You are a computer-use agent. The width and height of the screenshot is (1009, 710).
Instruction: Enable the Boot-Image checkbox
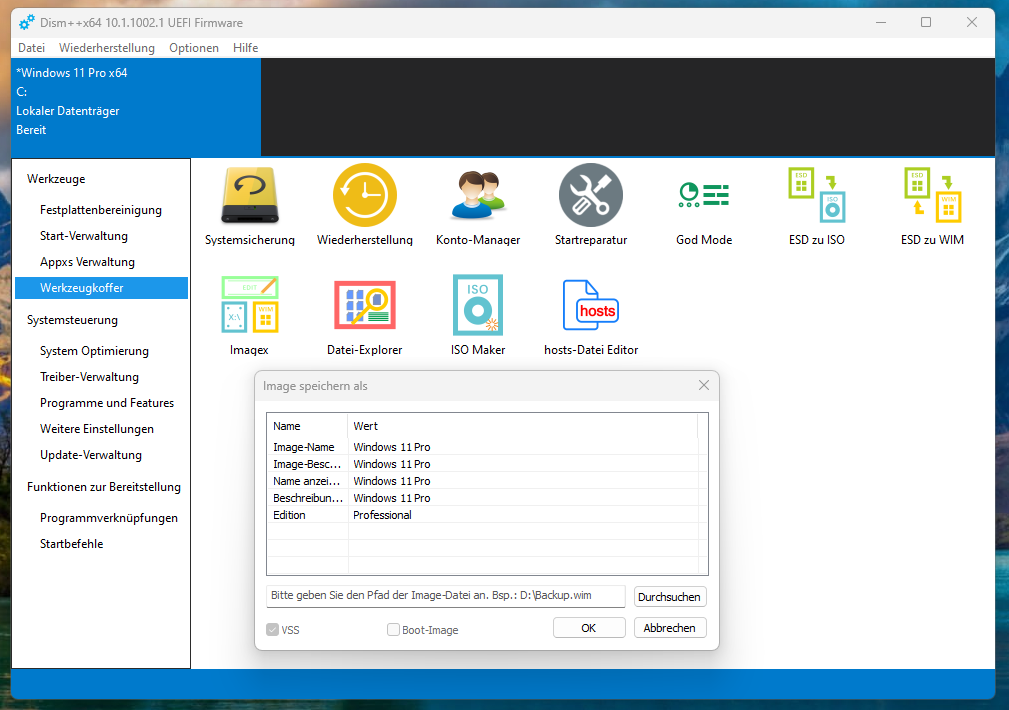pos(393,630)
